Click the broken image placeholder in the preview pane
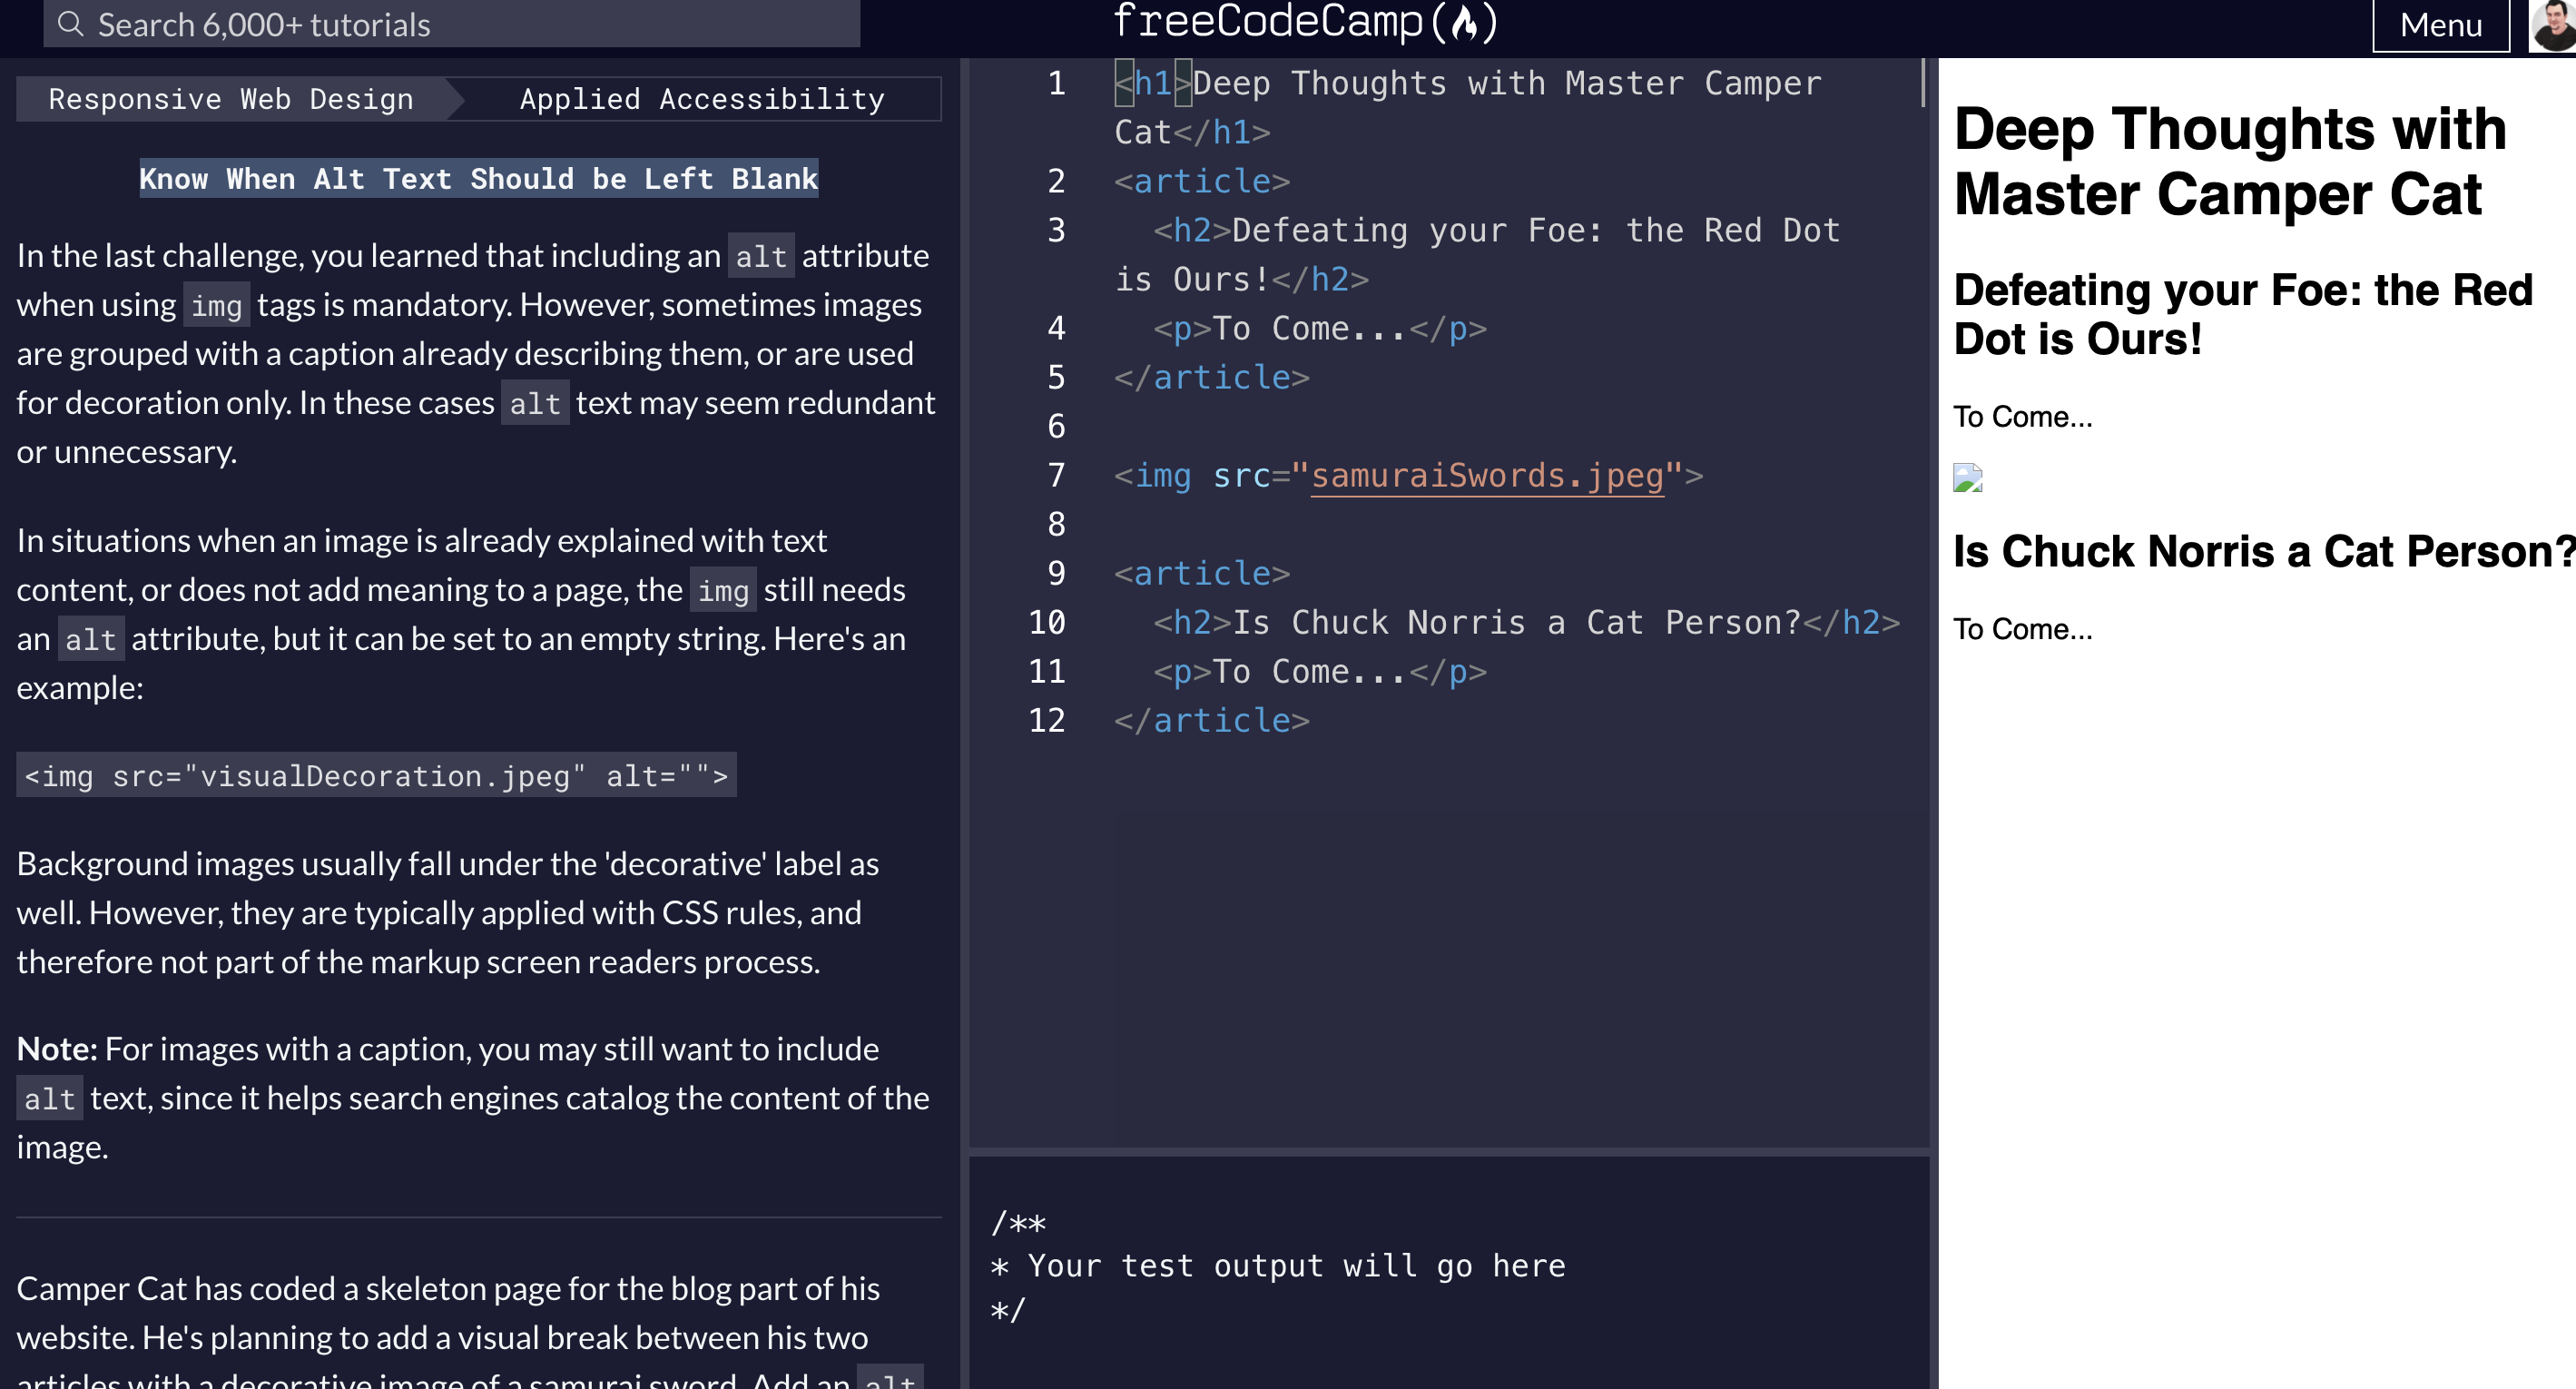 click(x=1966, y=479)
